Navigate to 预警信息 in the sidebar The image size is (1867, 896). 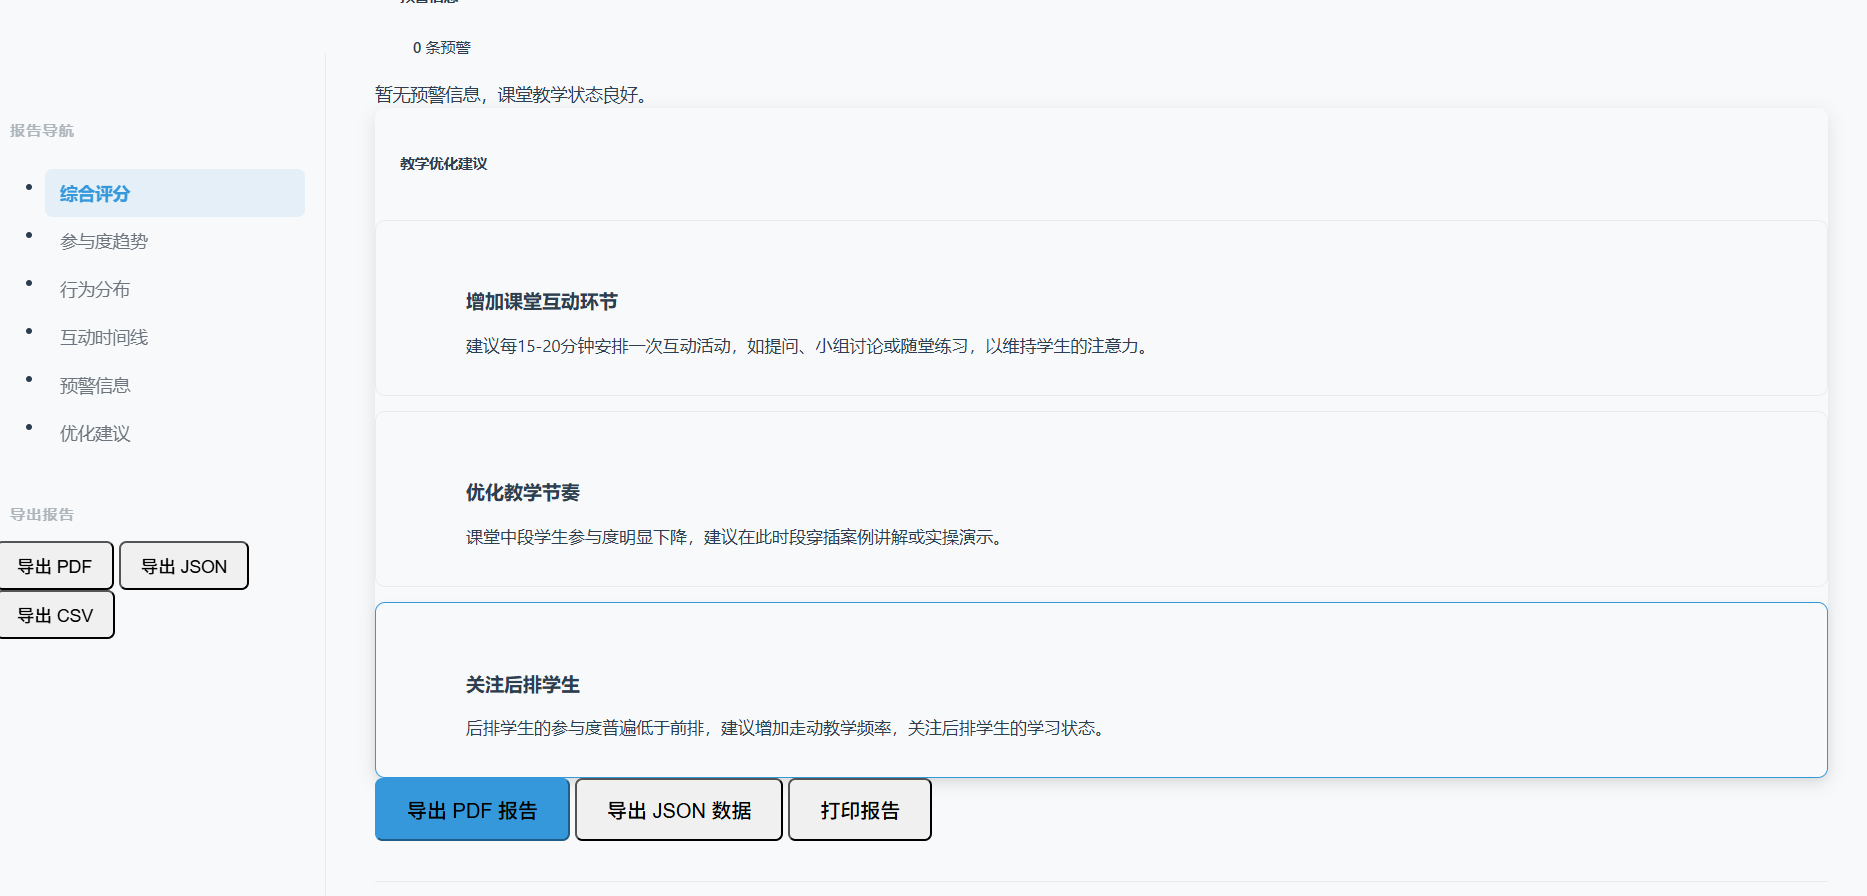click(95, 386)
